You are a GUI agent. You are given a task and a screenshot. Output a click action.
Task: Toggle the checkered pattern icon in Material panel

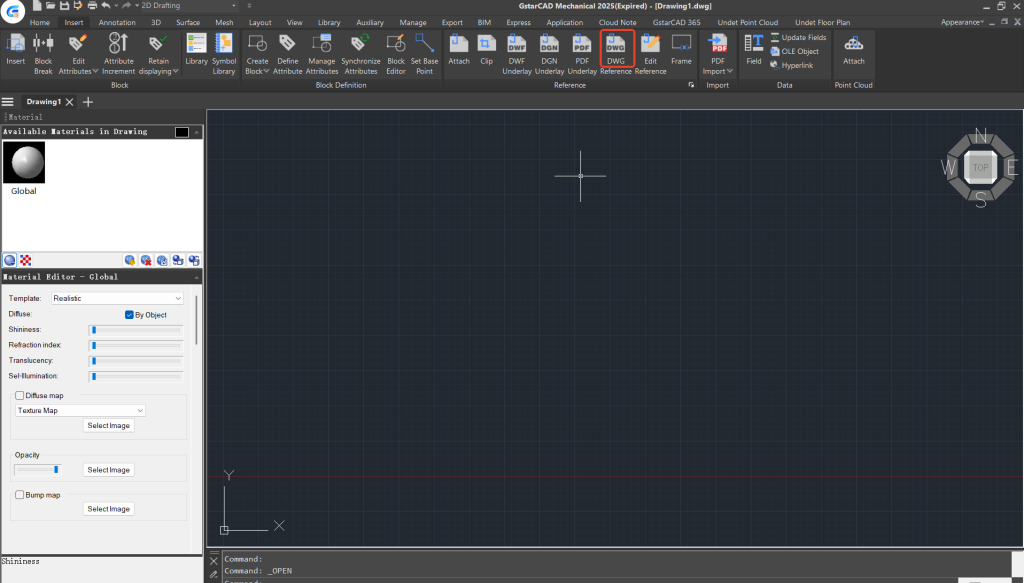[25, 260]
